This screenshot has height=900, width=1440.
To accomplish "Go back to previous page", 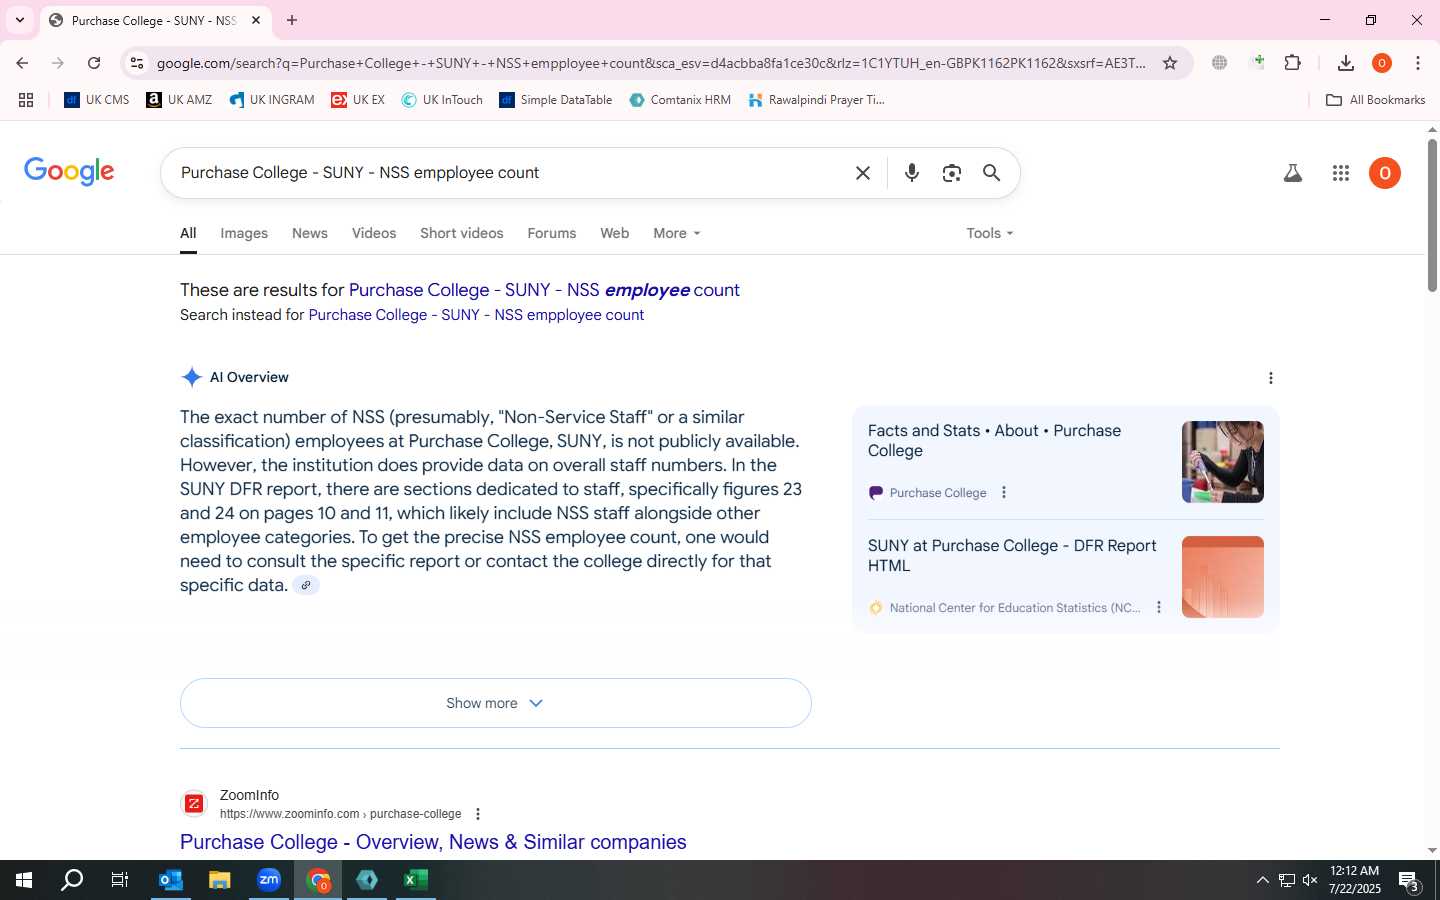I will (22, 63).
